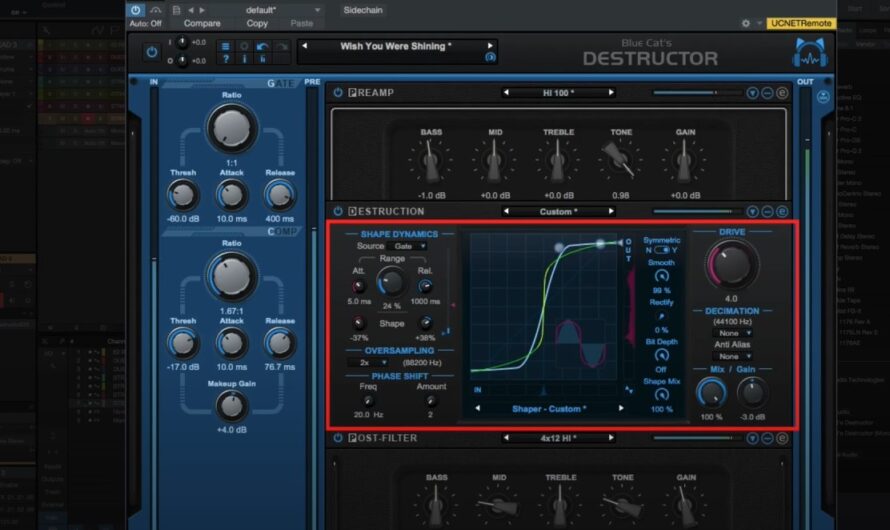Click the Preamp section minus icon
890x530 pixels.
(x=767, y=92)
